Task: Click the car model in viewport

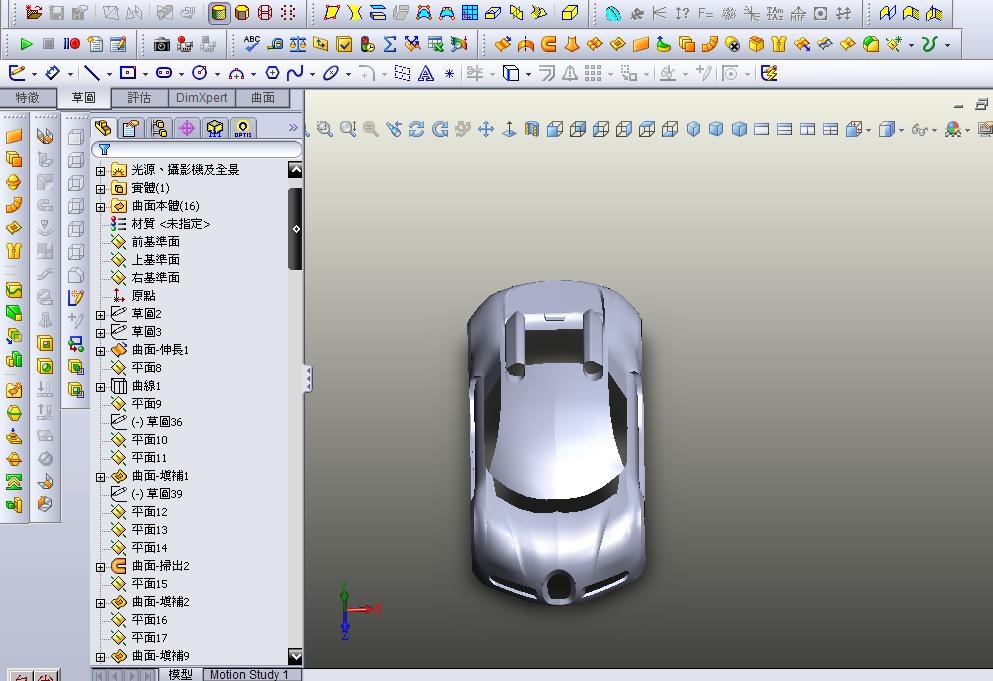Action: (x=557, y=443)
